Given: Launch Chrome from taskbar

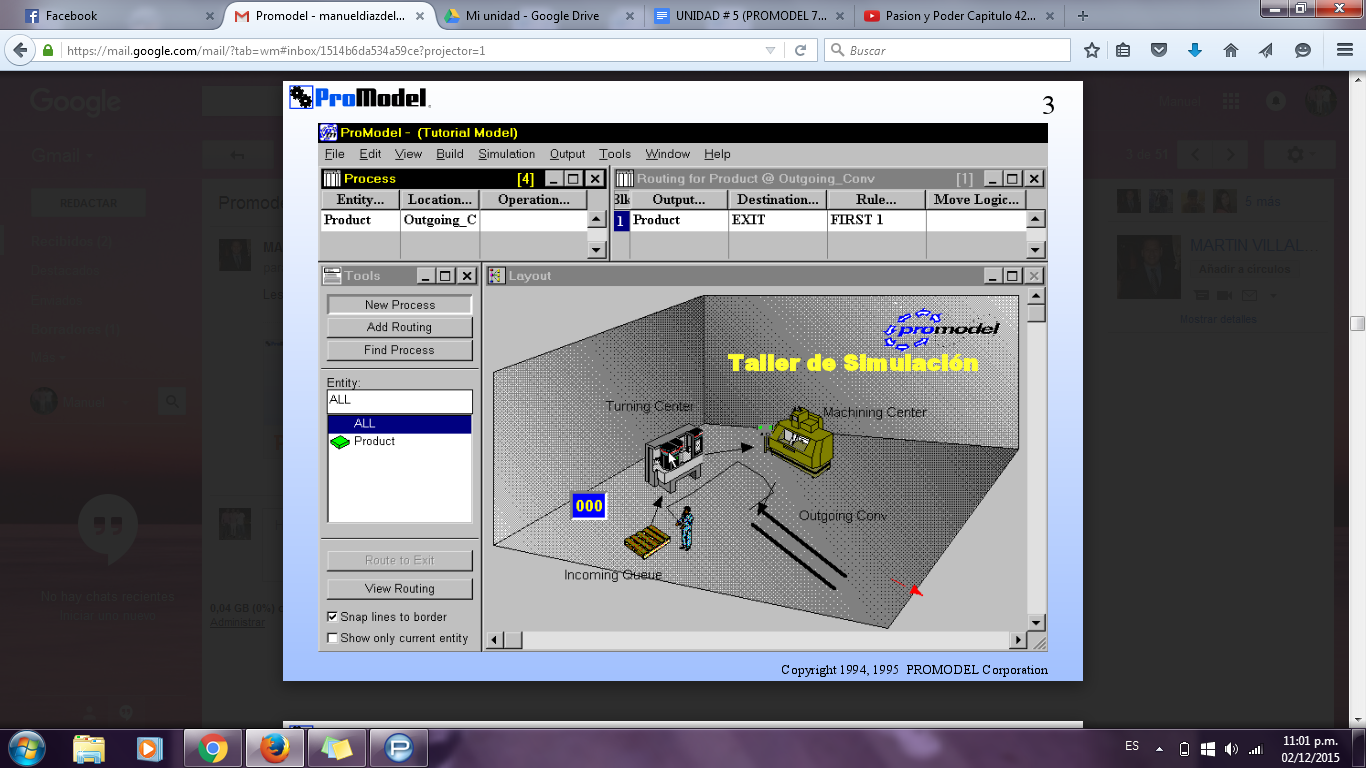Looking at the screenshot, I should [212, 748].
